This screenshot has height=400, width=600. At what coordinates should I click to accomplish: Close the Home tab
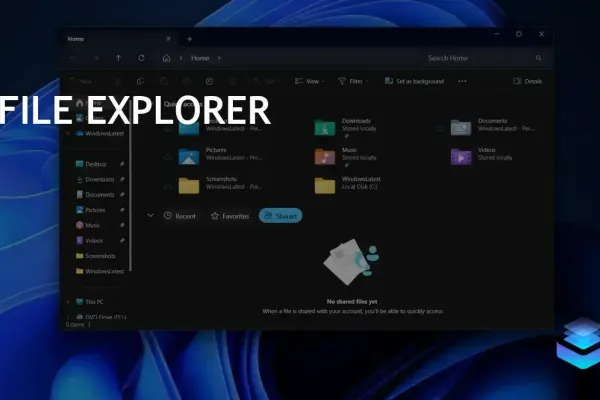[x=168, y=39]
